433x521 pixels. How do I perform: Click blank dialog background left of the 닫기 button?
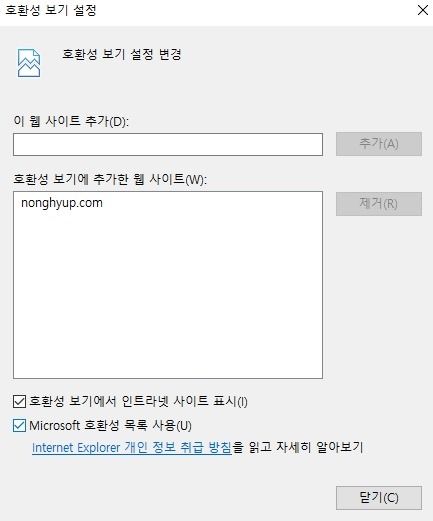(167, 498)
